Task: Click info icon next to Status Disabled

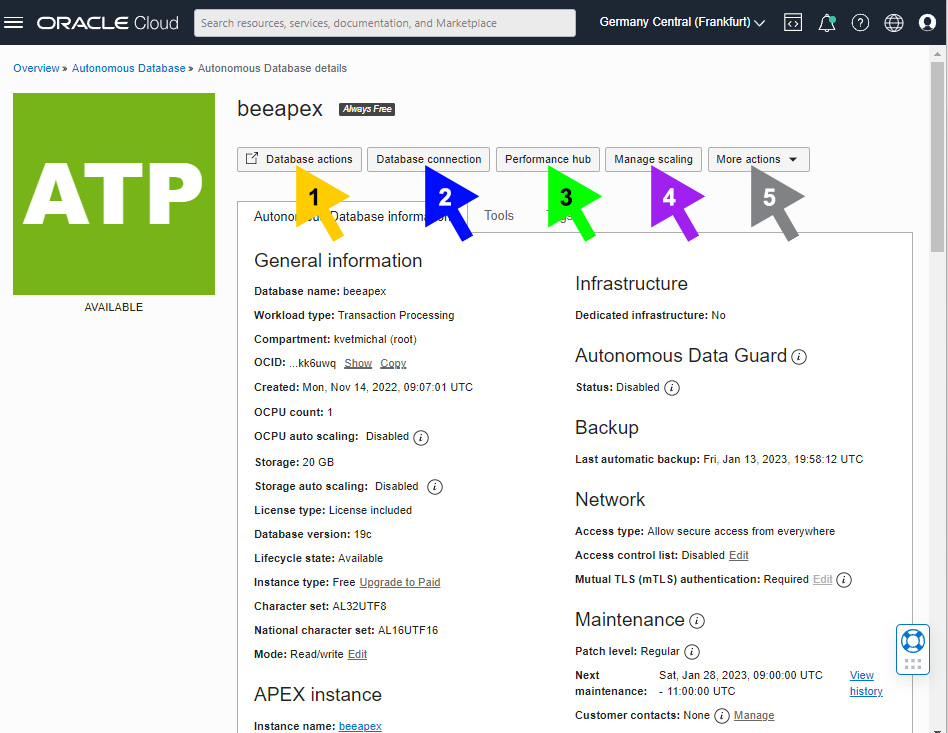Action: point(672,388)
